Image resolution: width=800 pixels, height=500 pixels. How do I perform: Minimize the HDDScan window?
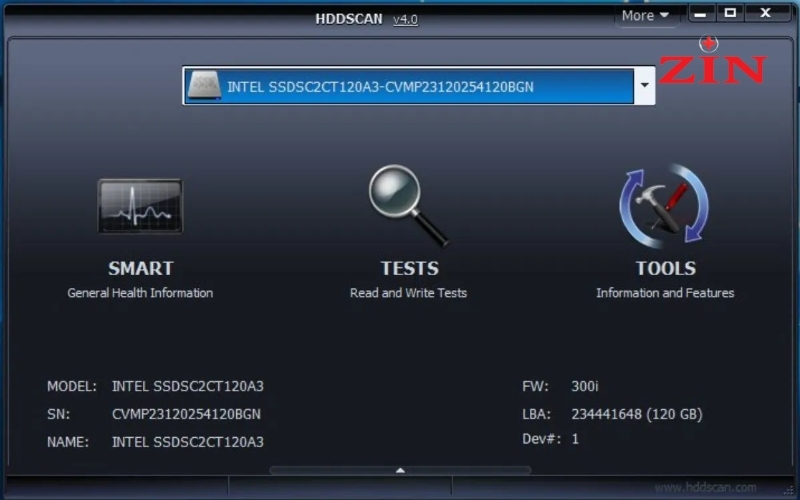[x=701, y=14]
